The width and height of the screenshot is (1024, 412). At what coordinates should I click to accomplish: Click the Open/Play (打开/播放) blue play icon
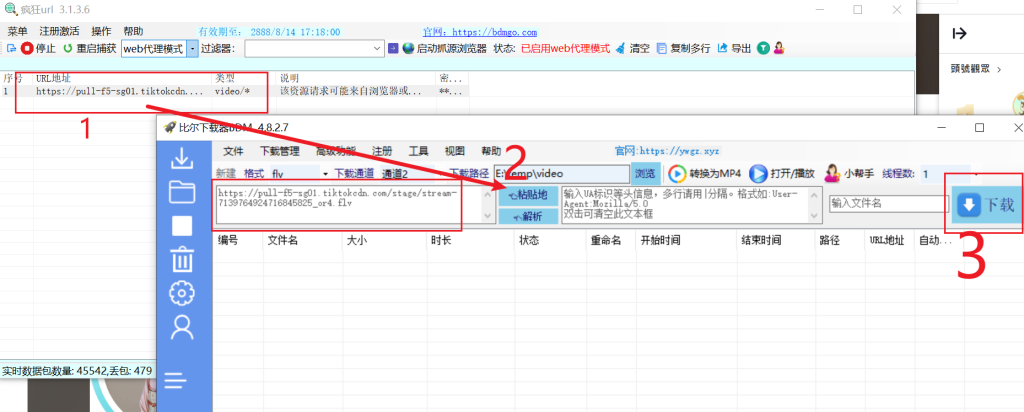(x=758, y=173)
